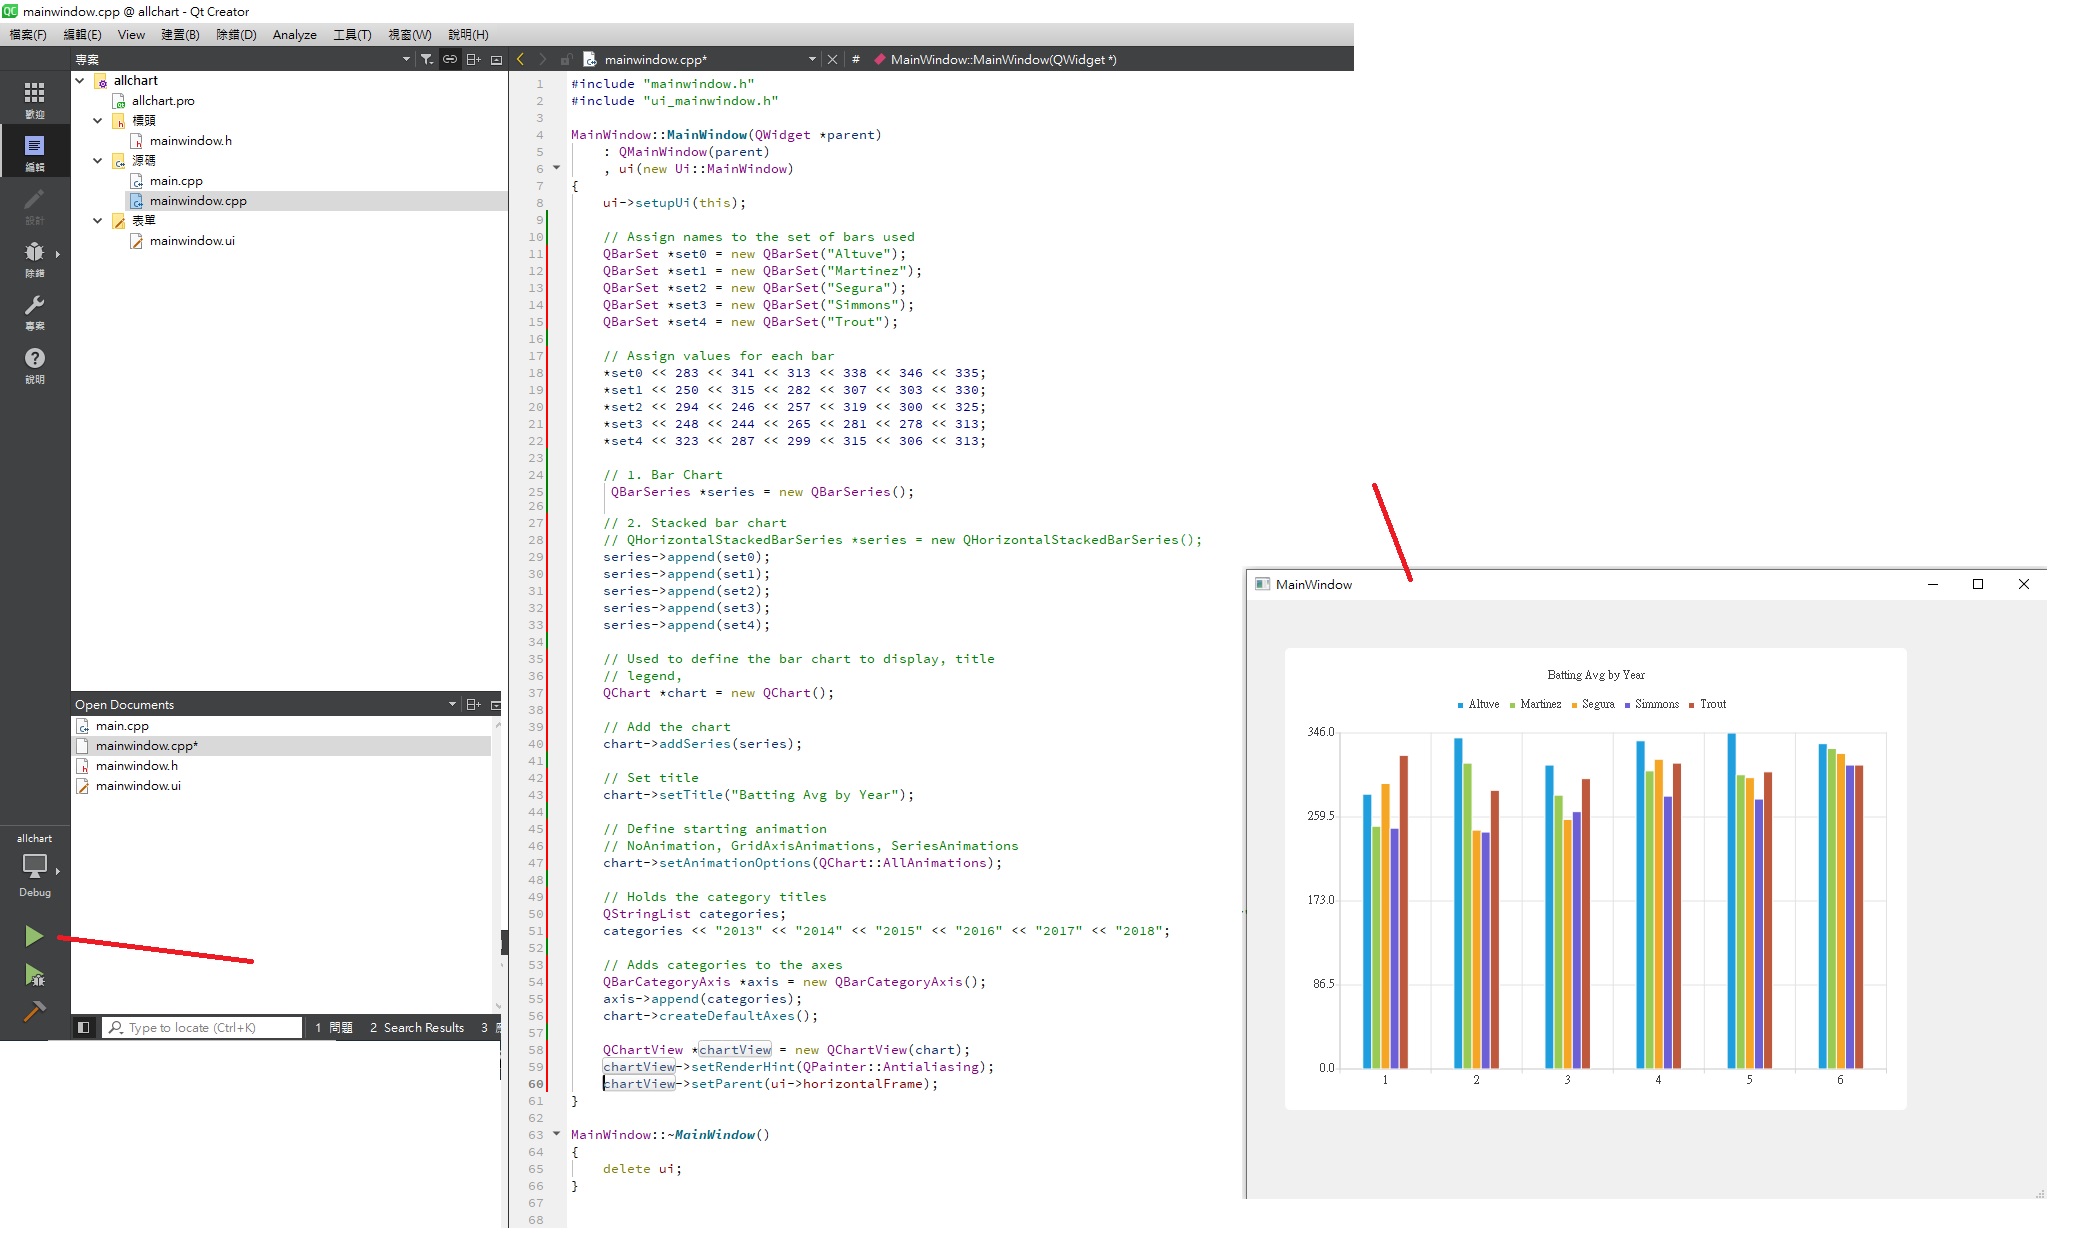Click the Altuve legend color marker
Viewport: 2092px width, 1258px height.
(1461, 705)
